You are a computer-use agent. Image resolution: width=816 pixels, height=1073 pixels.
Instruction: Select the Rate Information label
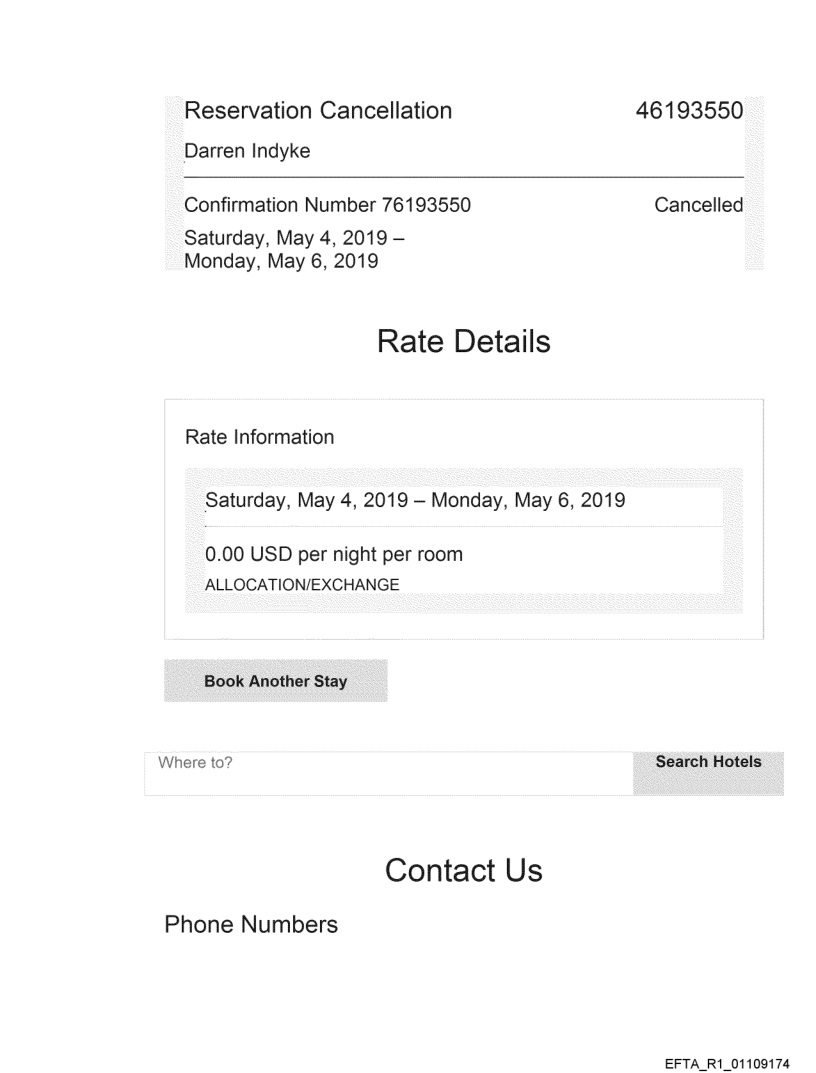pos(260,437)
